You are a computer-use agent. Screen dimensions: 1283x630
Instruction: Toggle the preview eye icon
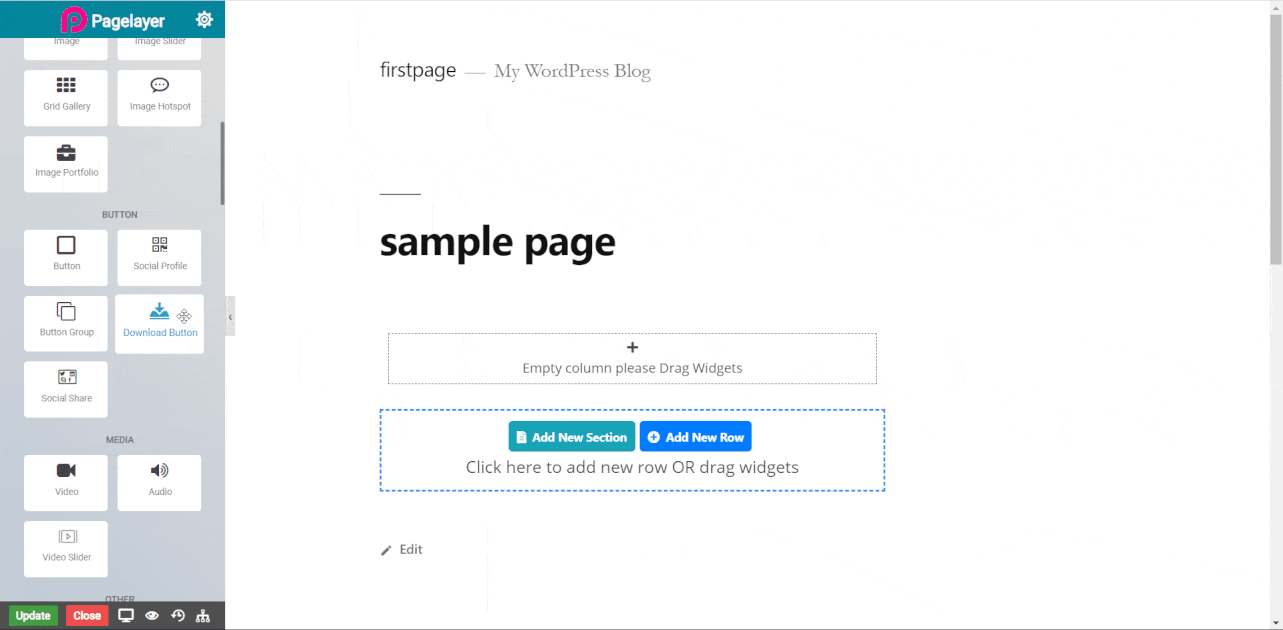[x=151, y=615]
